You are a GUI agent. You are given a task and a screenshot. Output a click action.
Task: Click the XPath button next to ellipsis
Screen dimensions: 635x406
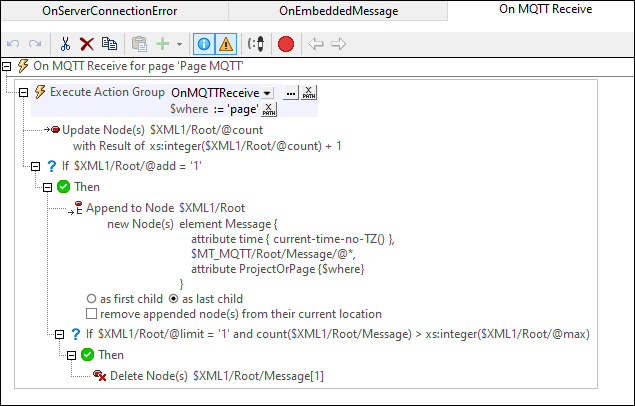[309, 92]
